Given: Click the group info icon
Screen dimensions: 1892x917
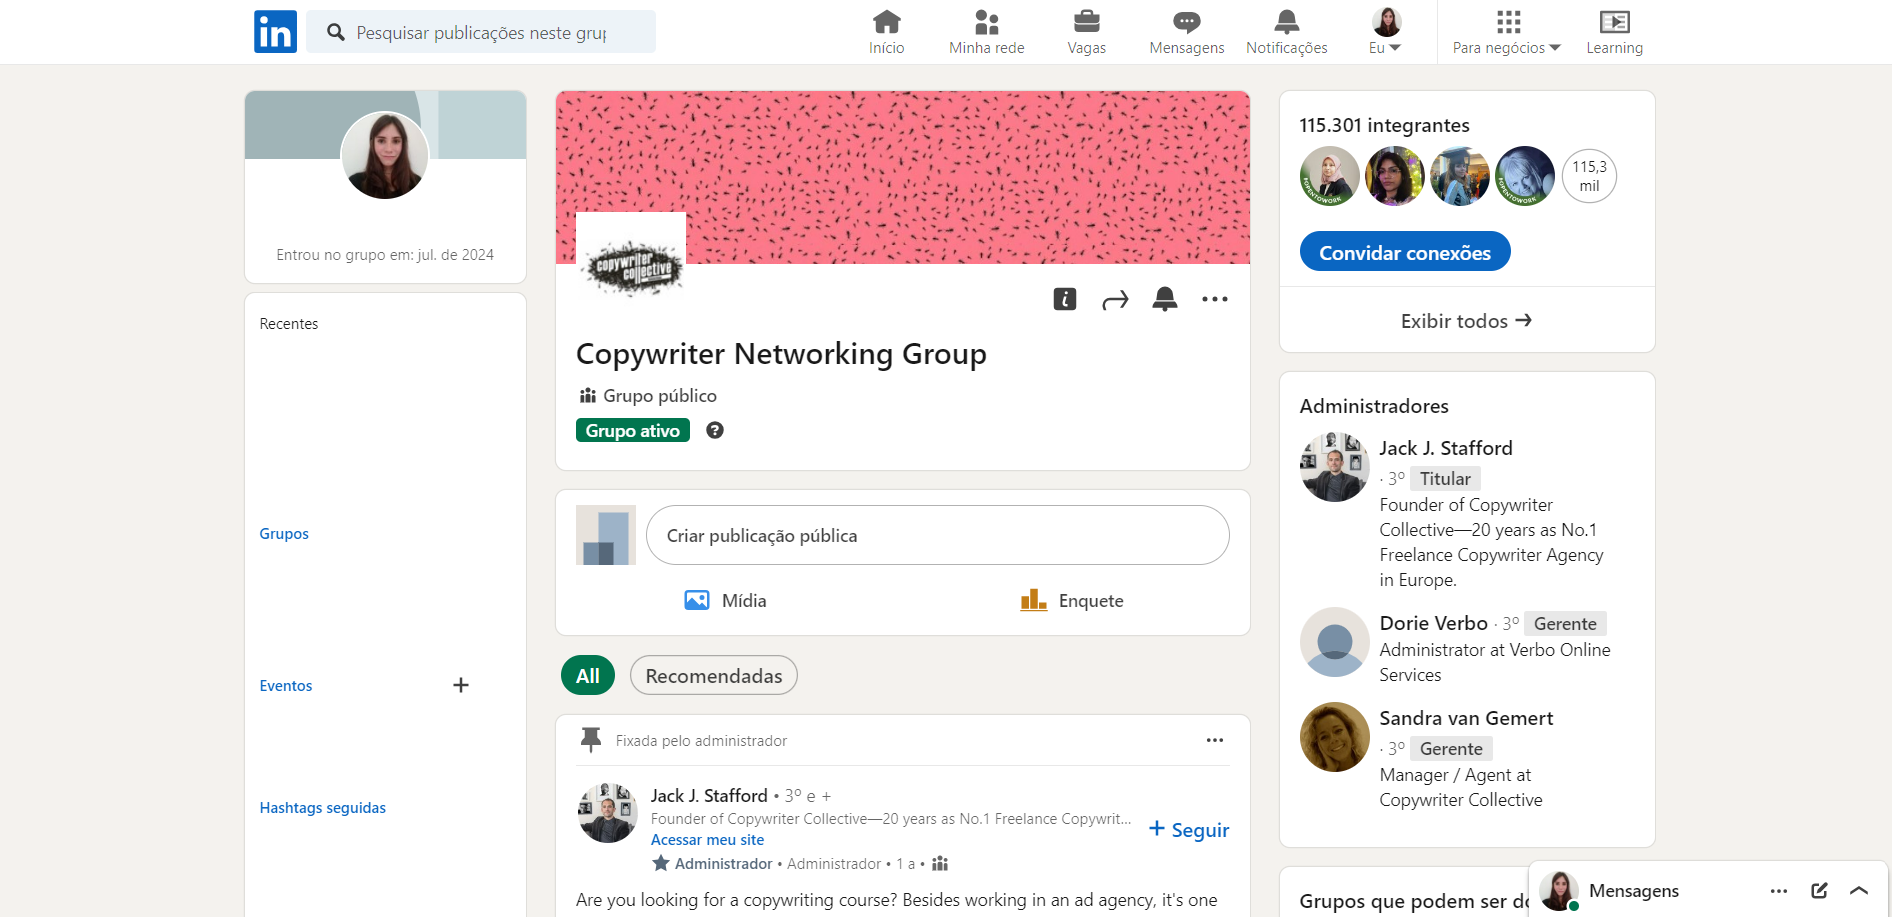Looking at the screenshot, I should pyautogui.click(x=1065, y=299).
